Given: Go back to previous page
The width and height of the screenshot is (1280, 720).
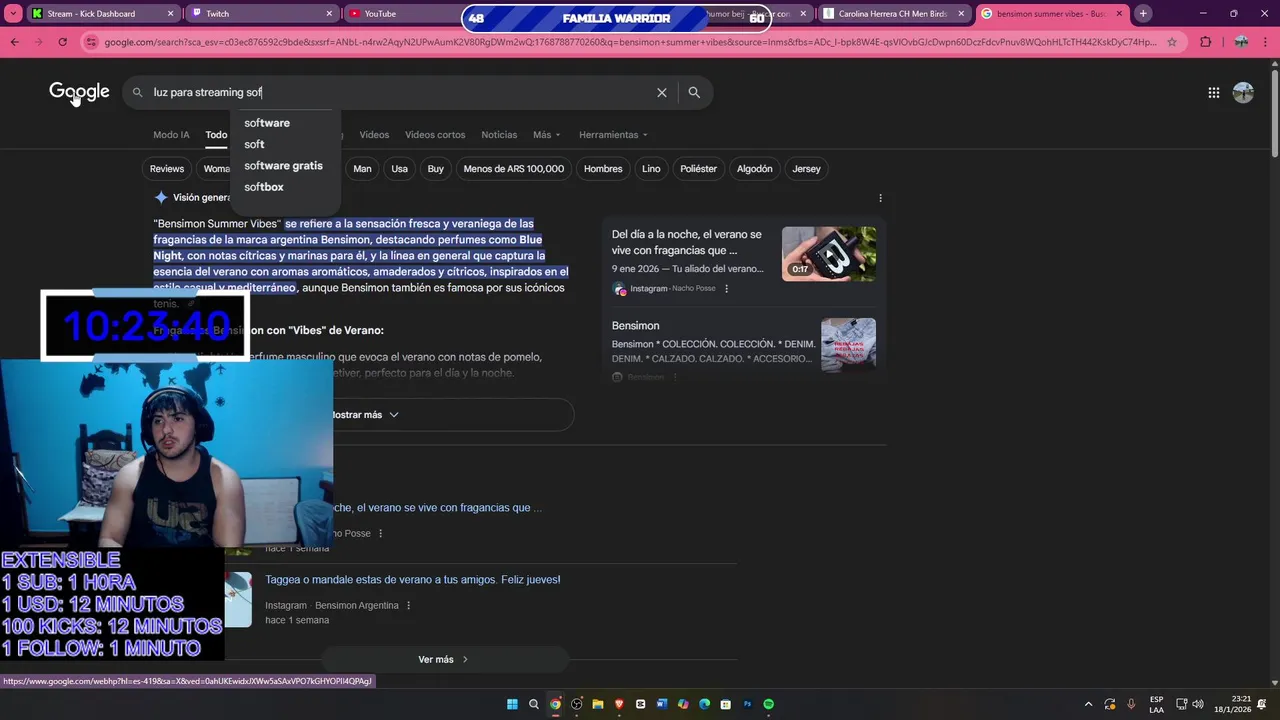Looking at the screenshot, I should pyautogui.click(x=14, y=42).
